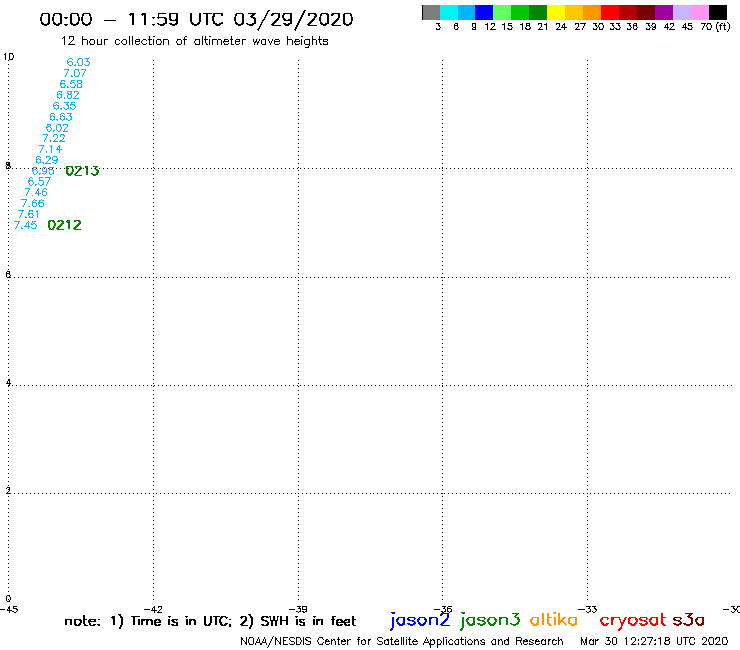Click the '24' label under the color scale
The width and height of the screenshot is (740, 650).
pyautogui.click(x=561, y=27)
